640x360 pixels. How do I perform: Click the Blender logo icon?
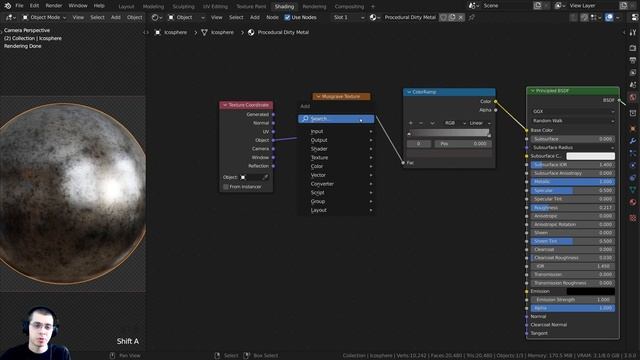(x=7, y=6)
